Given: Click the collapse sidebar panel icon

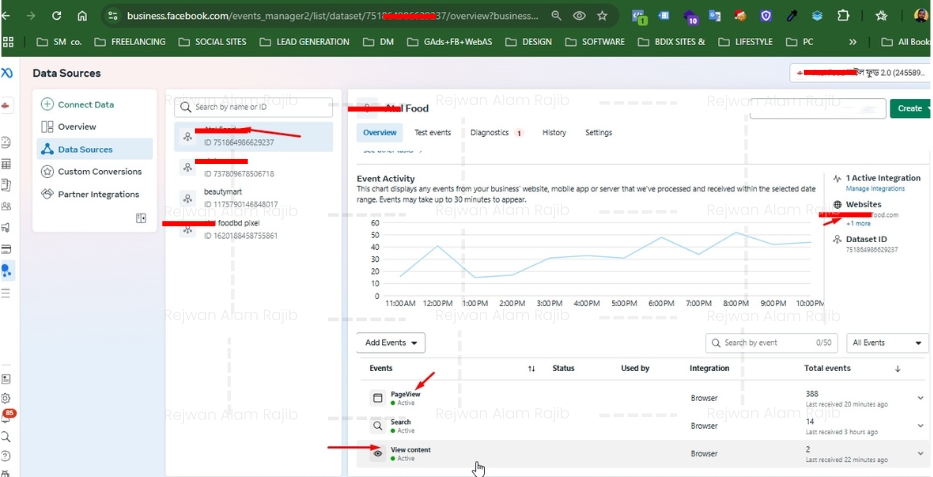Looking at the screenshot, I should [x=141, y=218].
